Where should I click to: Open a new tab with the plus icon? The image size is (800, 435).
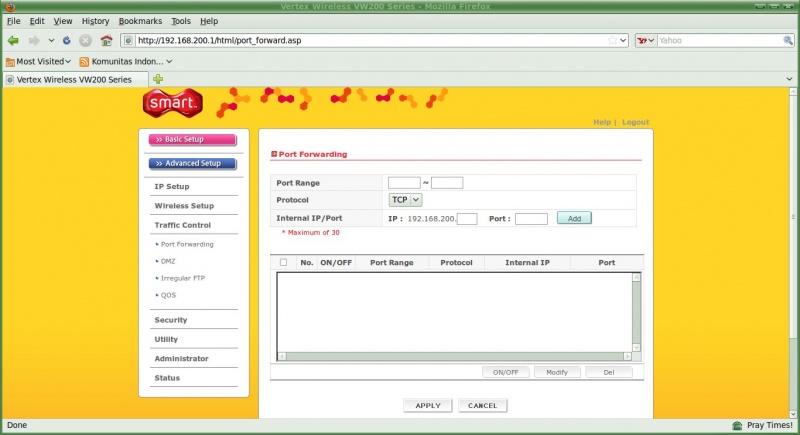click(158, 79)
